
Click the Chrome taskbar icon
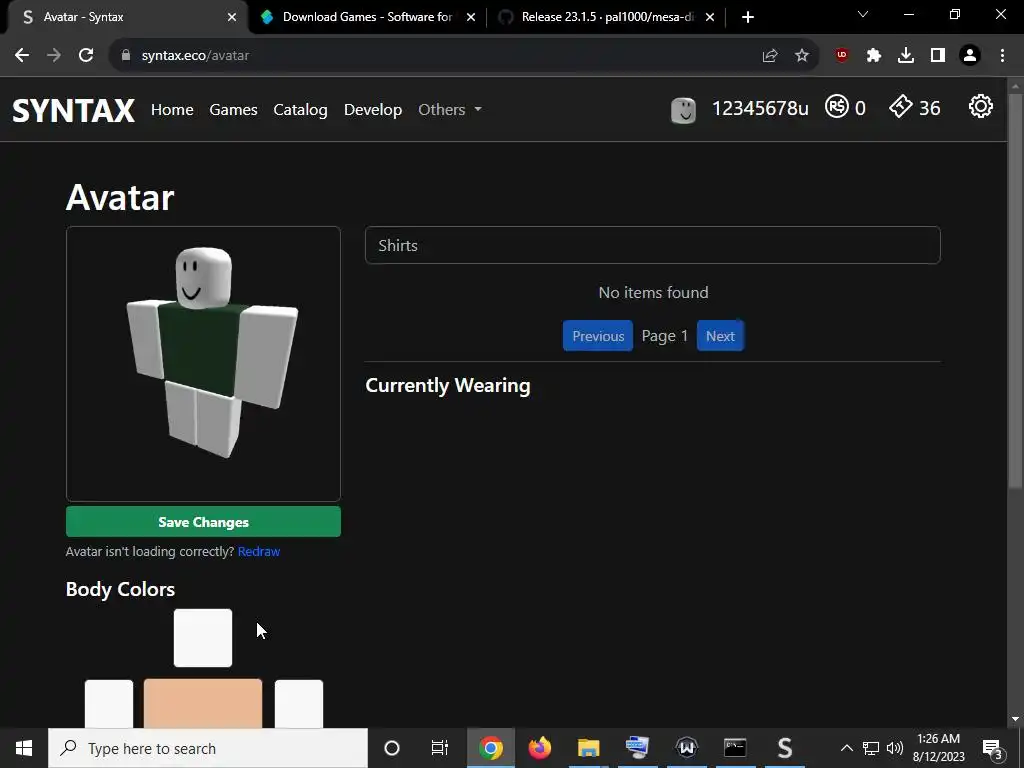tap(490, 748)
